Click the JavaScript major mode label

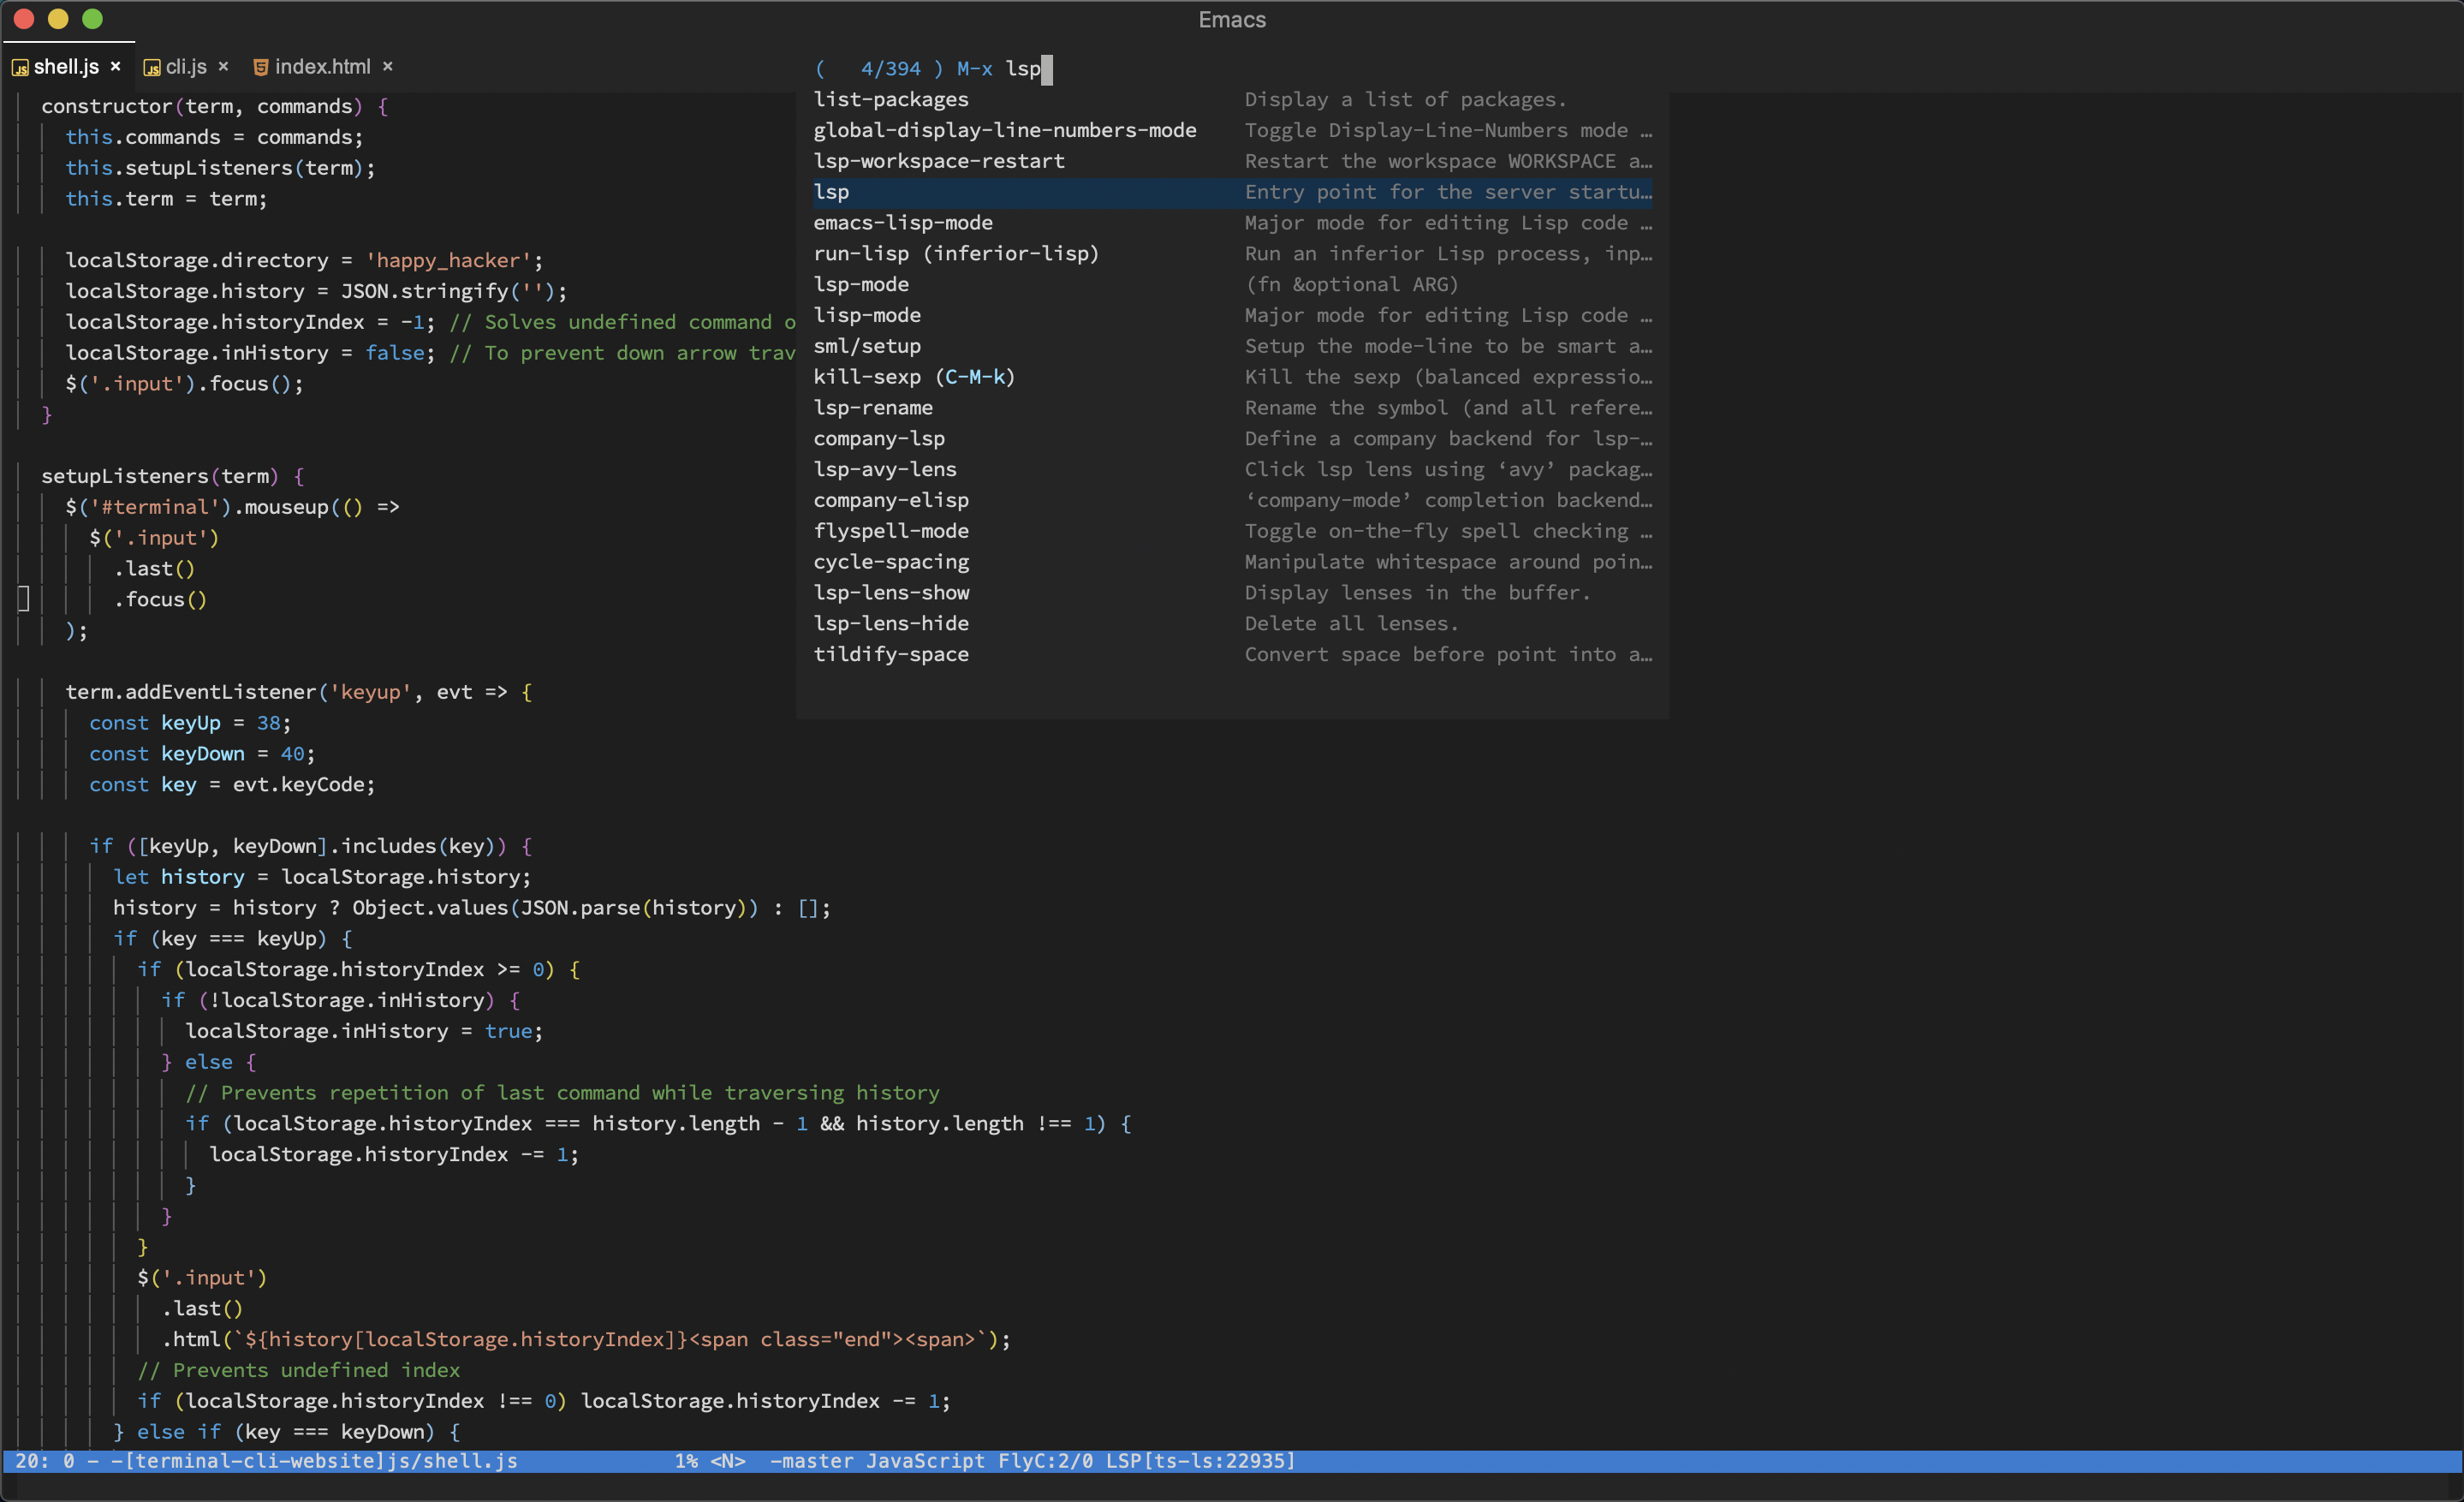[925, 1461]
